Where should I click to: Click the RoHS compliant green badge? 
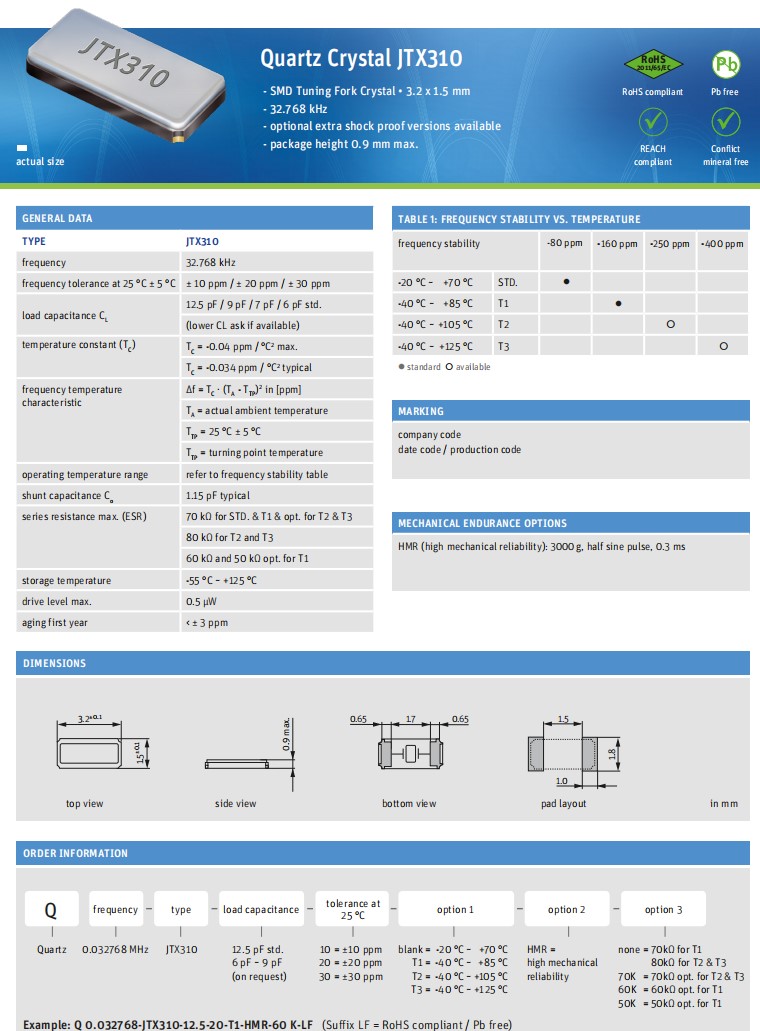coord(652,64)
